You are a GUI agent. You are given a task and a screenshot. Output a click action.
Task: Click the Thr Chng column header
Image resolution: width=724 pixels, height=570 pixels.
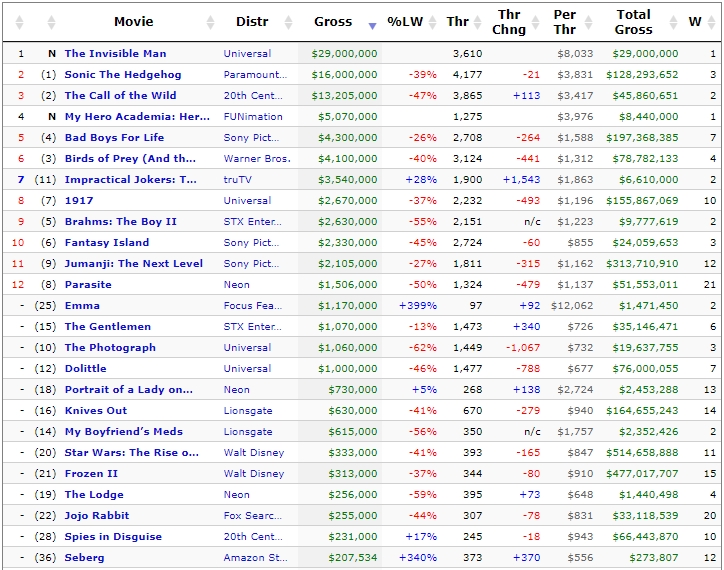click(x=509, y=22)
